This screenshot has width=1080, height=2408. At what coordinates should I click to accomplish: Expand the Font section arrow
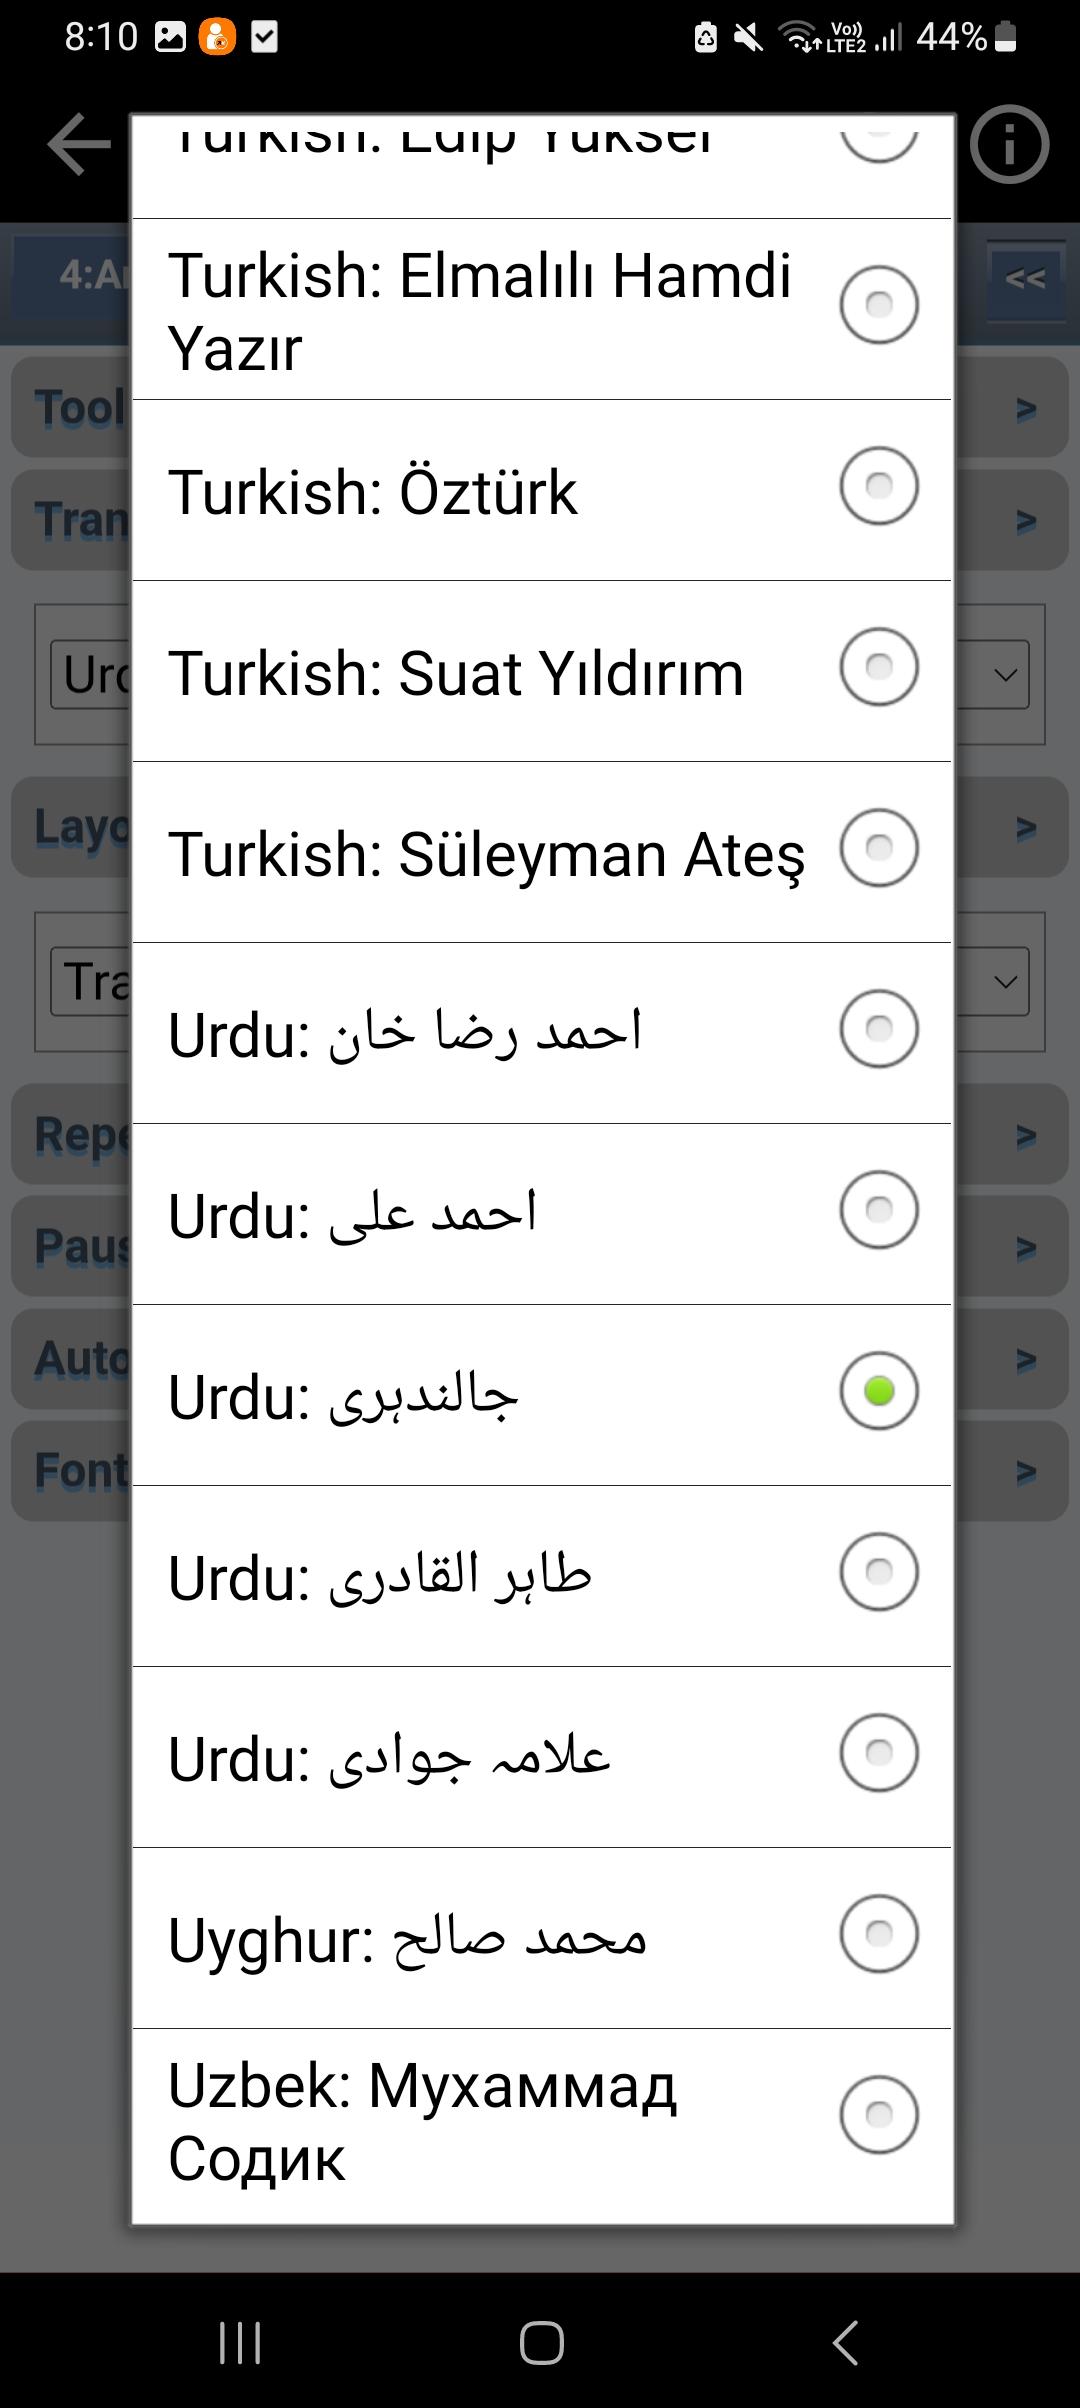coord(1026,1472)
